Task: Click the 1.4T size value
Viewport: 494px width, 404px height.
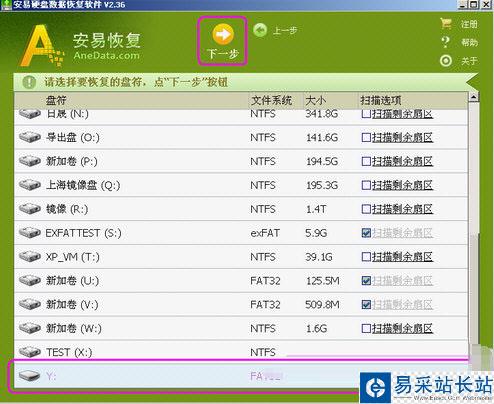Action: tap(316, 209)
